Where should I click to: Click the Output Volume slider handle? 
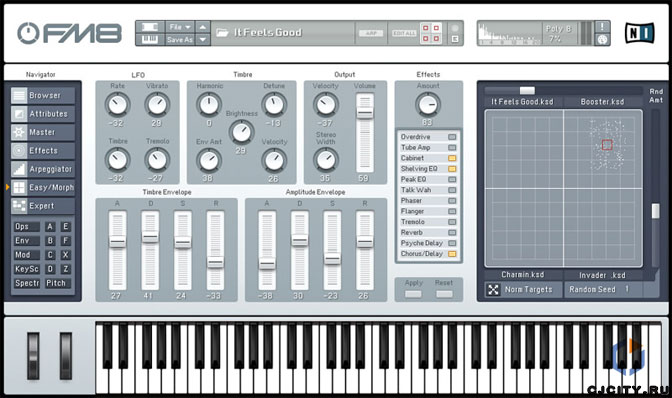pos(365,113)
